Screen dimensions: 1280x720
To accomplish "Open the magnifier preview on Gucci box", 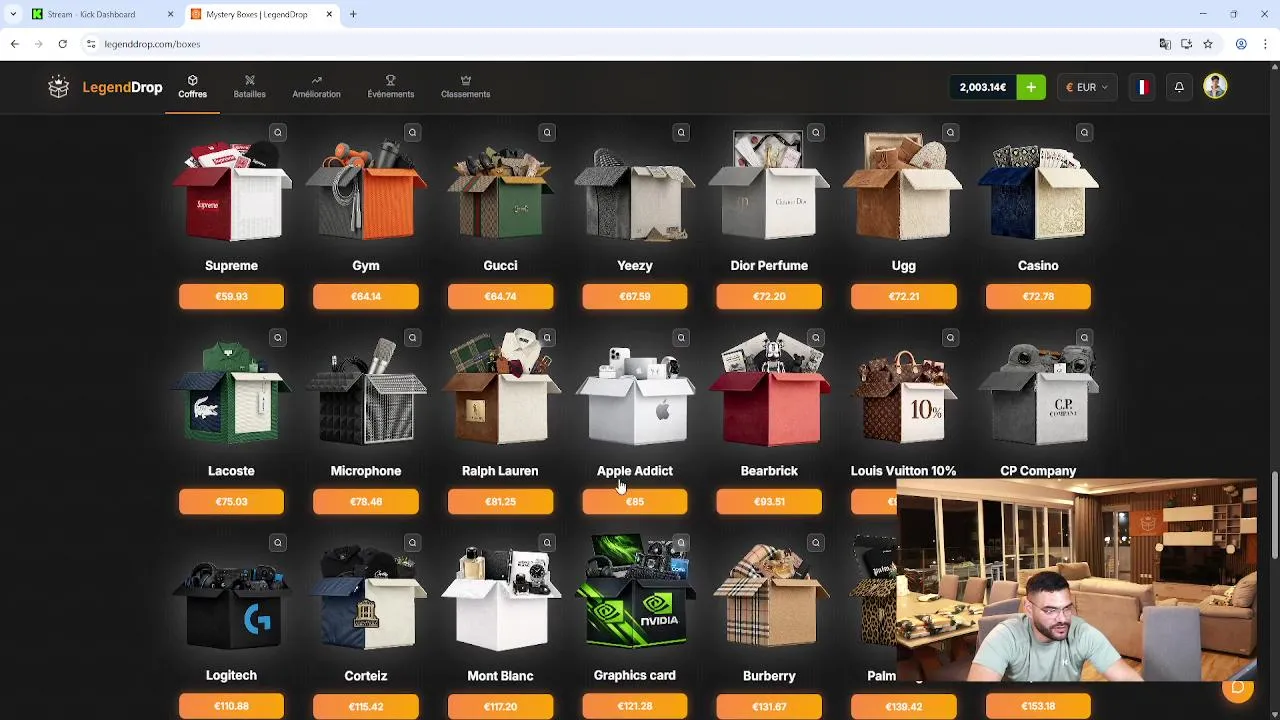I will click(547, 132).
